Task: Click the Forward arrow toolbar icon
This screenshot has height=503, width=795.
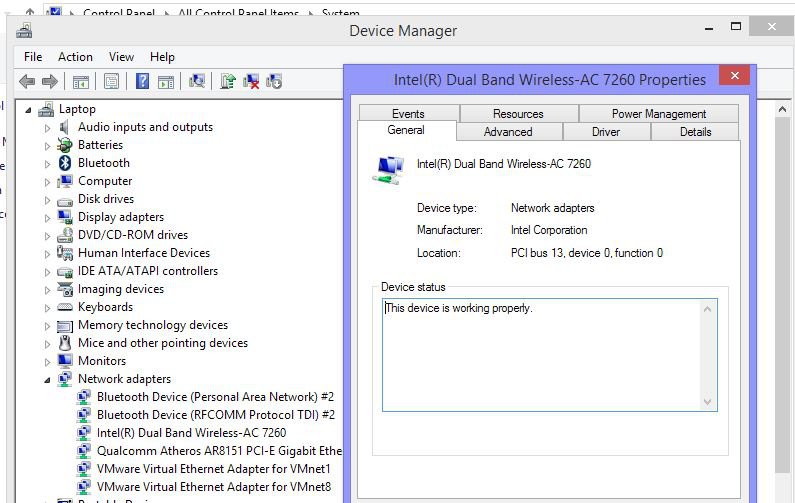Action: click(50, 81)
